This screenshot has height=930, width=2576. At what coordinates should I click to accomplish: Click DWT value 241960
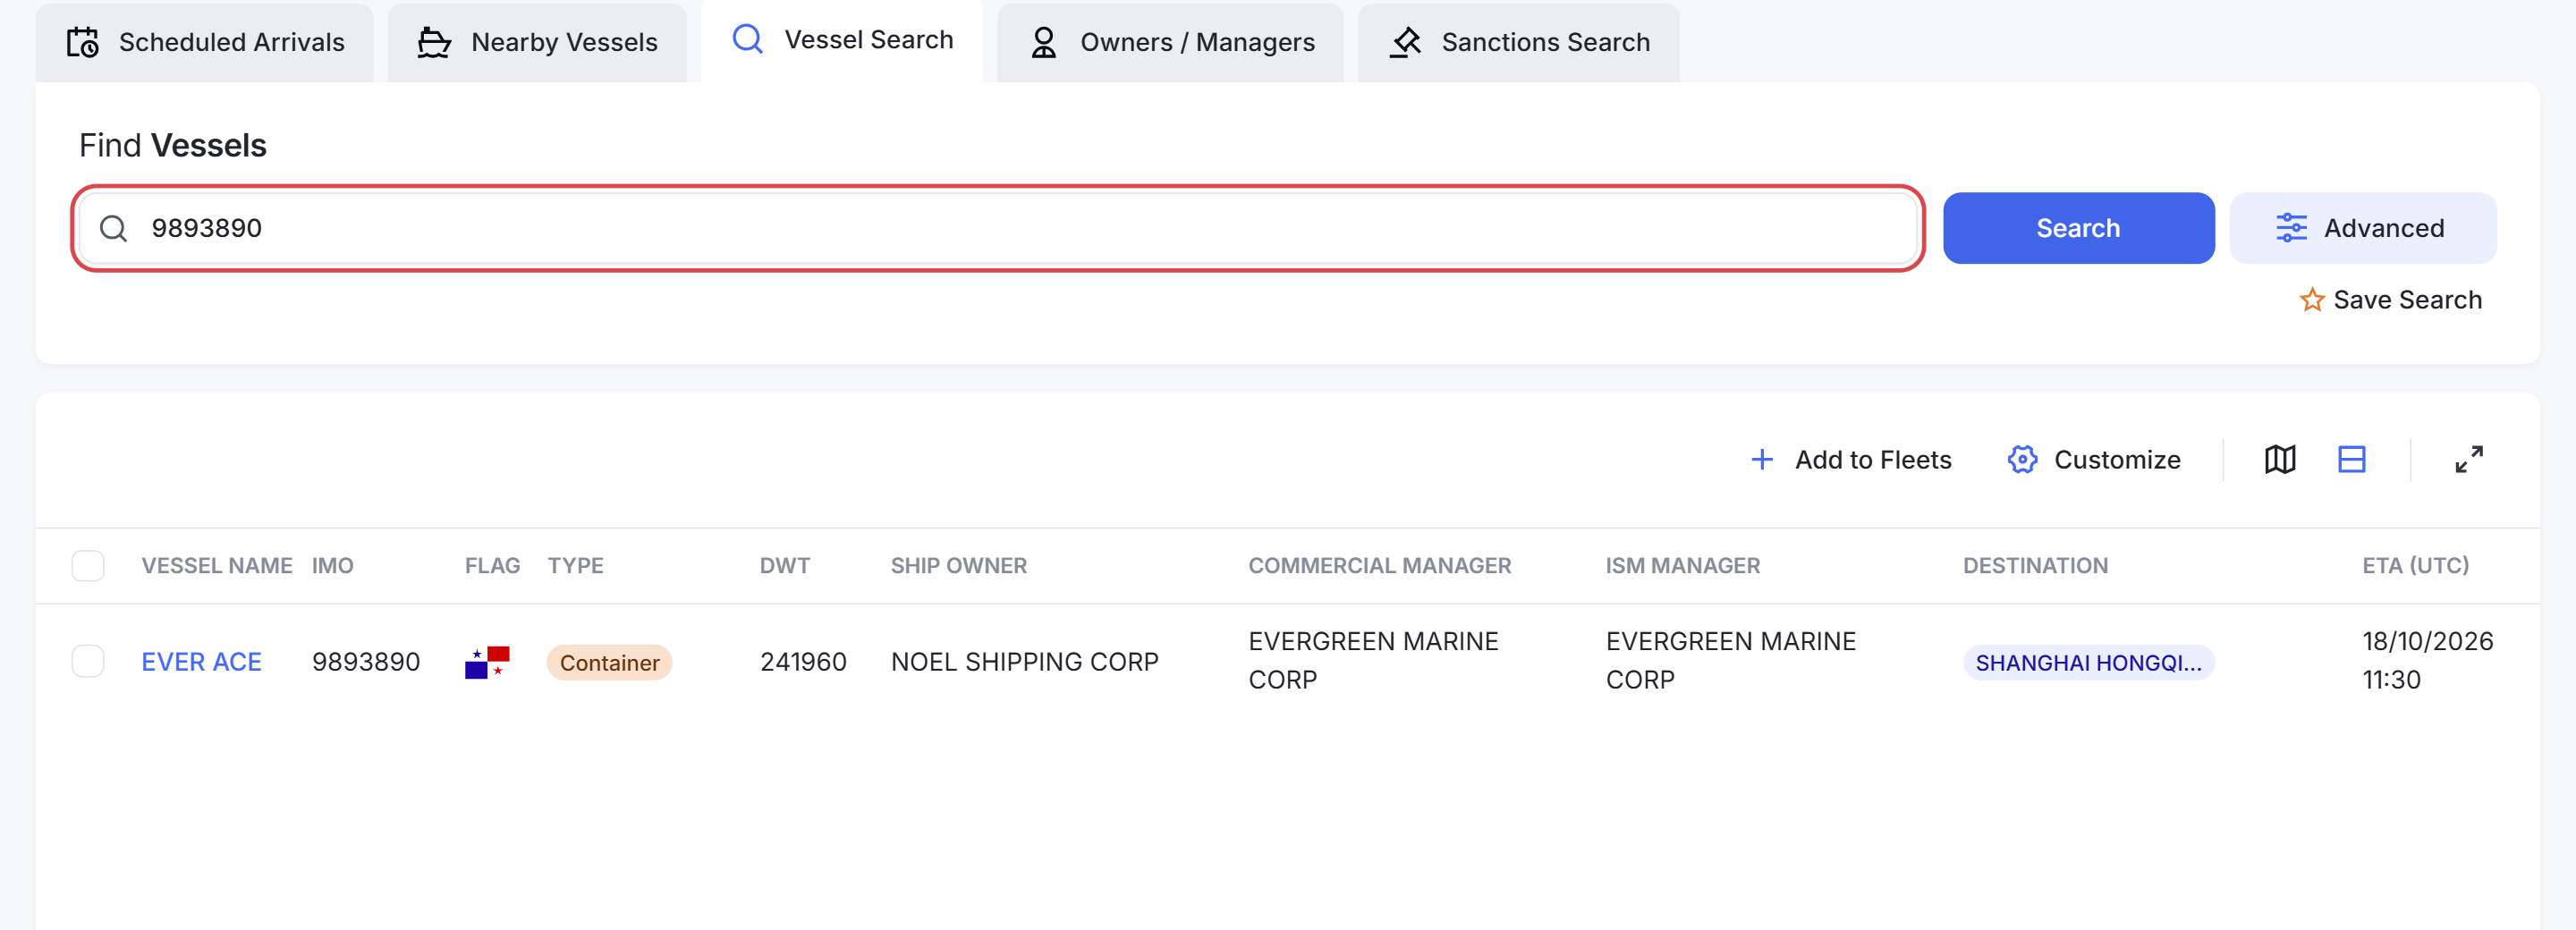[x=803, y=662]
